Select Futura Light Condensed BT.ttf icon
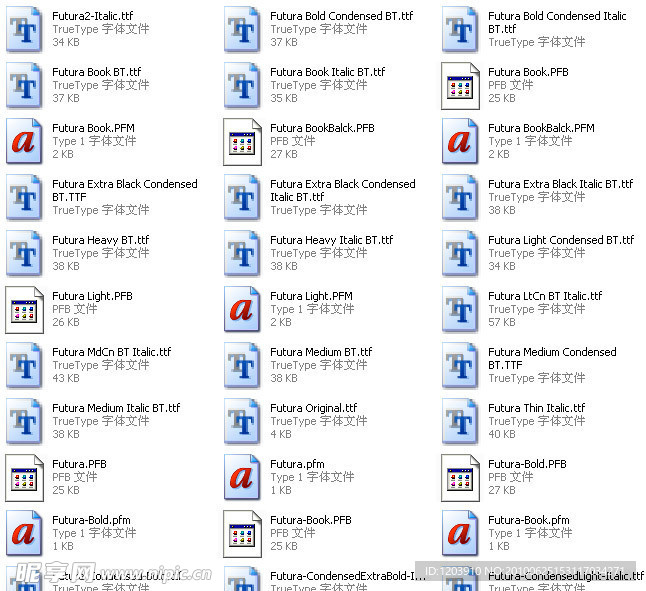The width and height of the screenshot is (646, 591). (460, 253)
